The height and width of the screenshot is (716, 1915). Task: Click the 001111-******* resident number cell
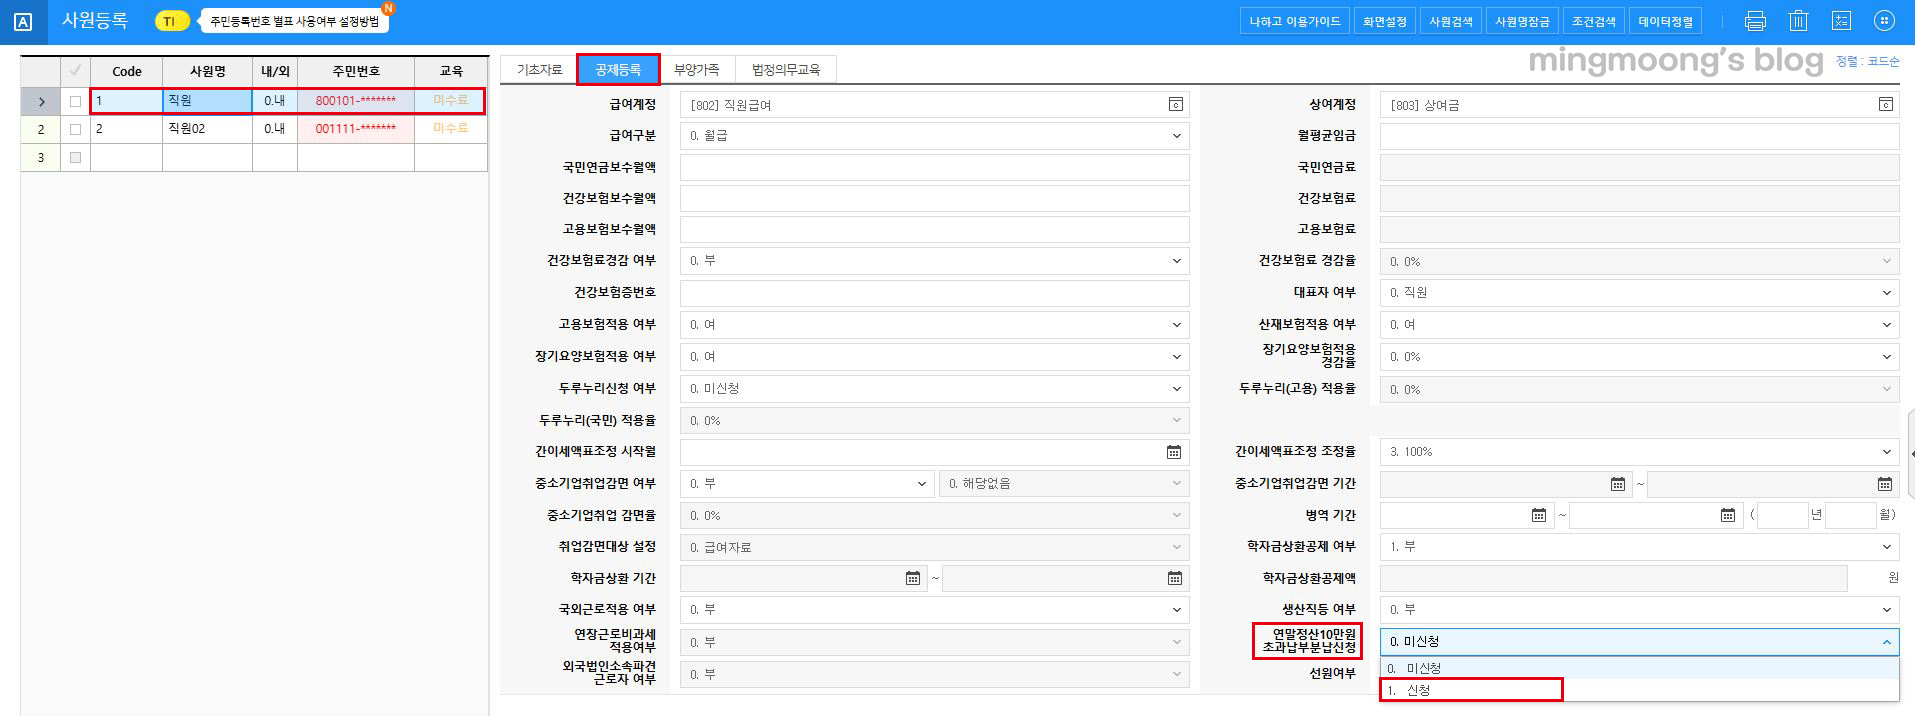(x=356, y=129)
